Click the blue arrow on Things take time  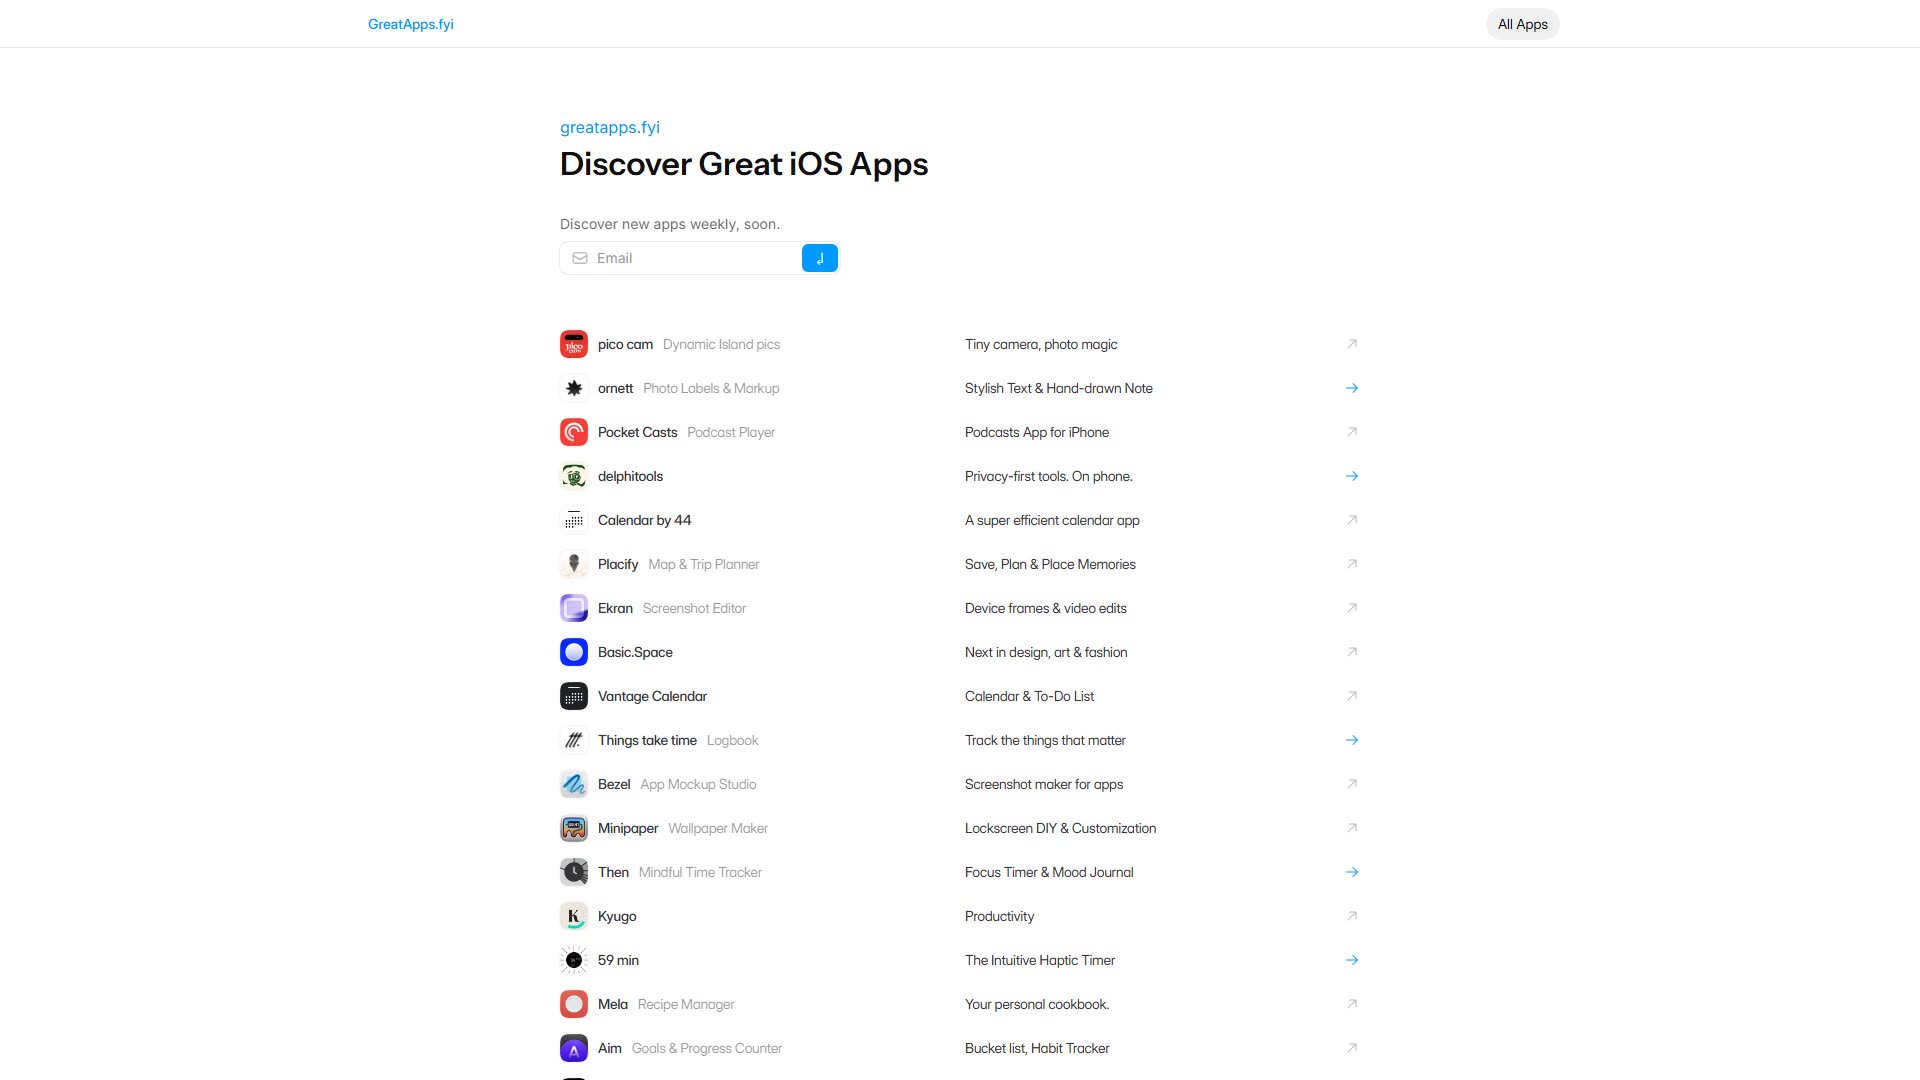(1352, 740)
